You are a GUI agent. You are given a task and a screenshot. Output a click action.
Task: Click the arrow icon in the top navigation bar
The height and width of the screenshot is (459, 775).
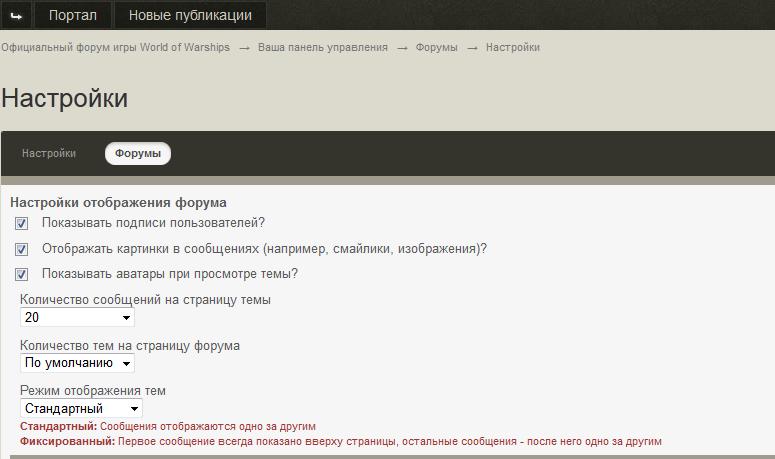click(x=16, y=15)
